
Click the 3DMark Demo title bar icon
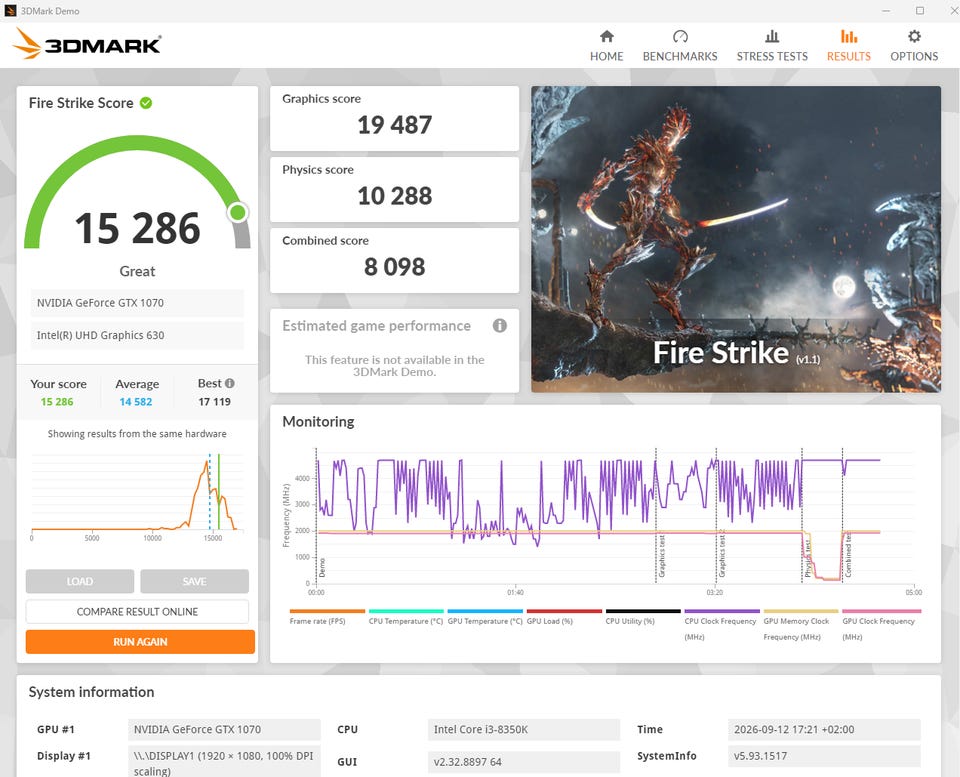tap(10, 10)
